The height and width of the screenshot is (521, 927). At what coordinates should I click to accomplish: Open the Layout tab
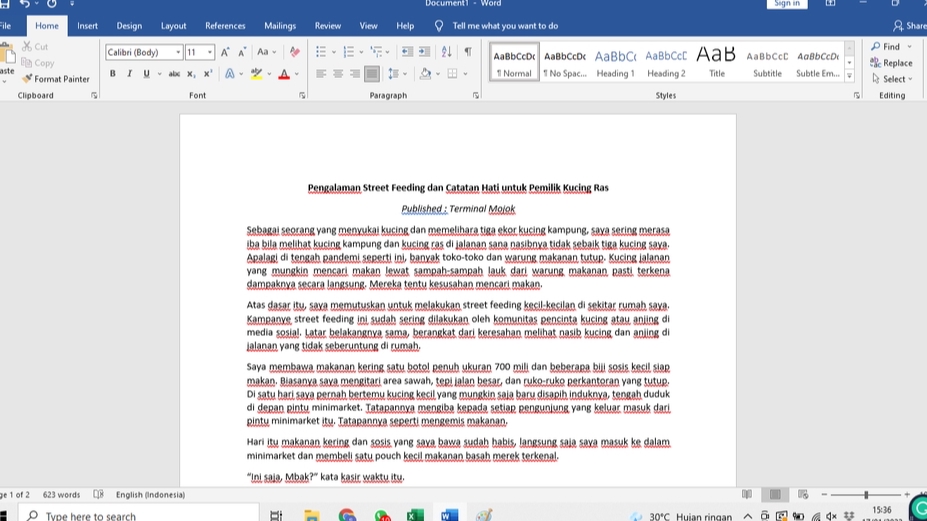coord(173,26)
